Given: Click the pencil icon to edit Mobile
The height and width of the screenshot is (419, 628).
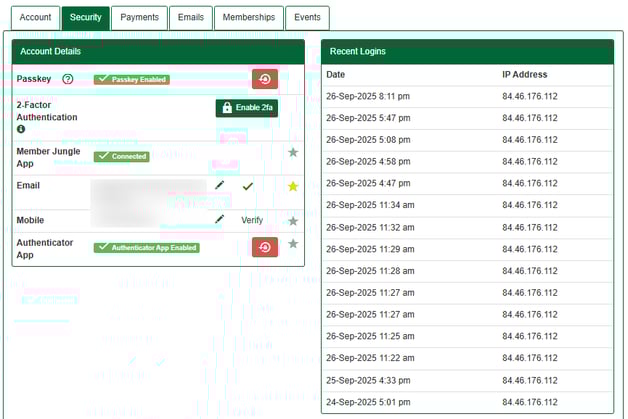Looking at the screenshot, I should [x=220, y=219].
